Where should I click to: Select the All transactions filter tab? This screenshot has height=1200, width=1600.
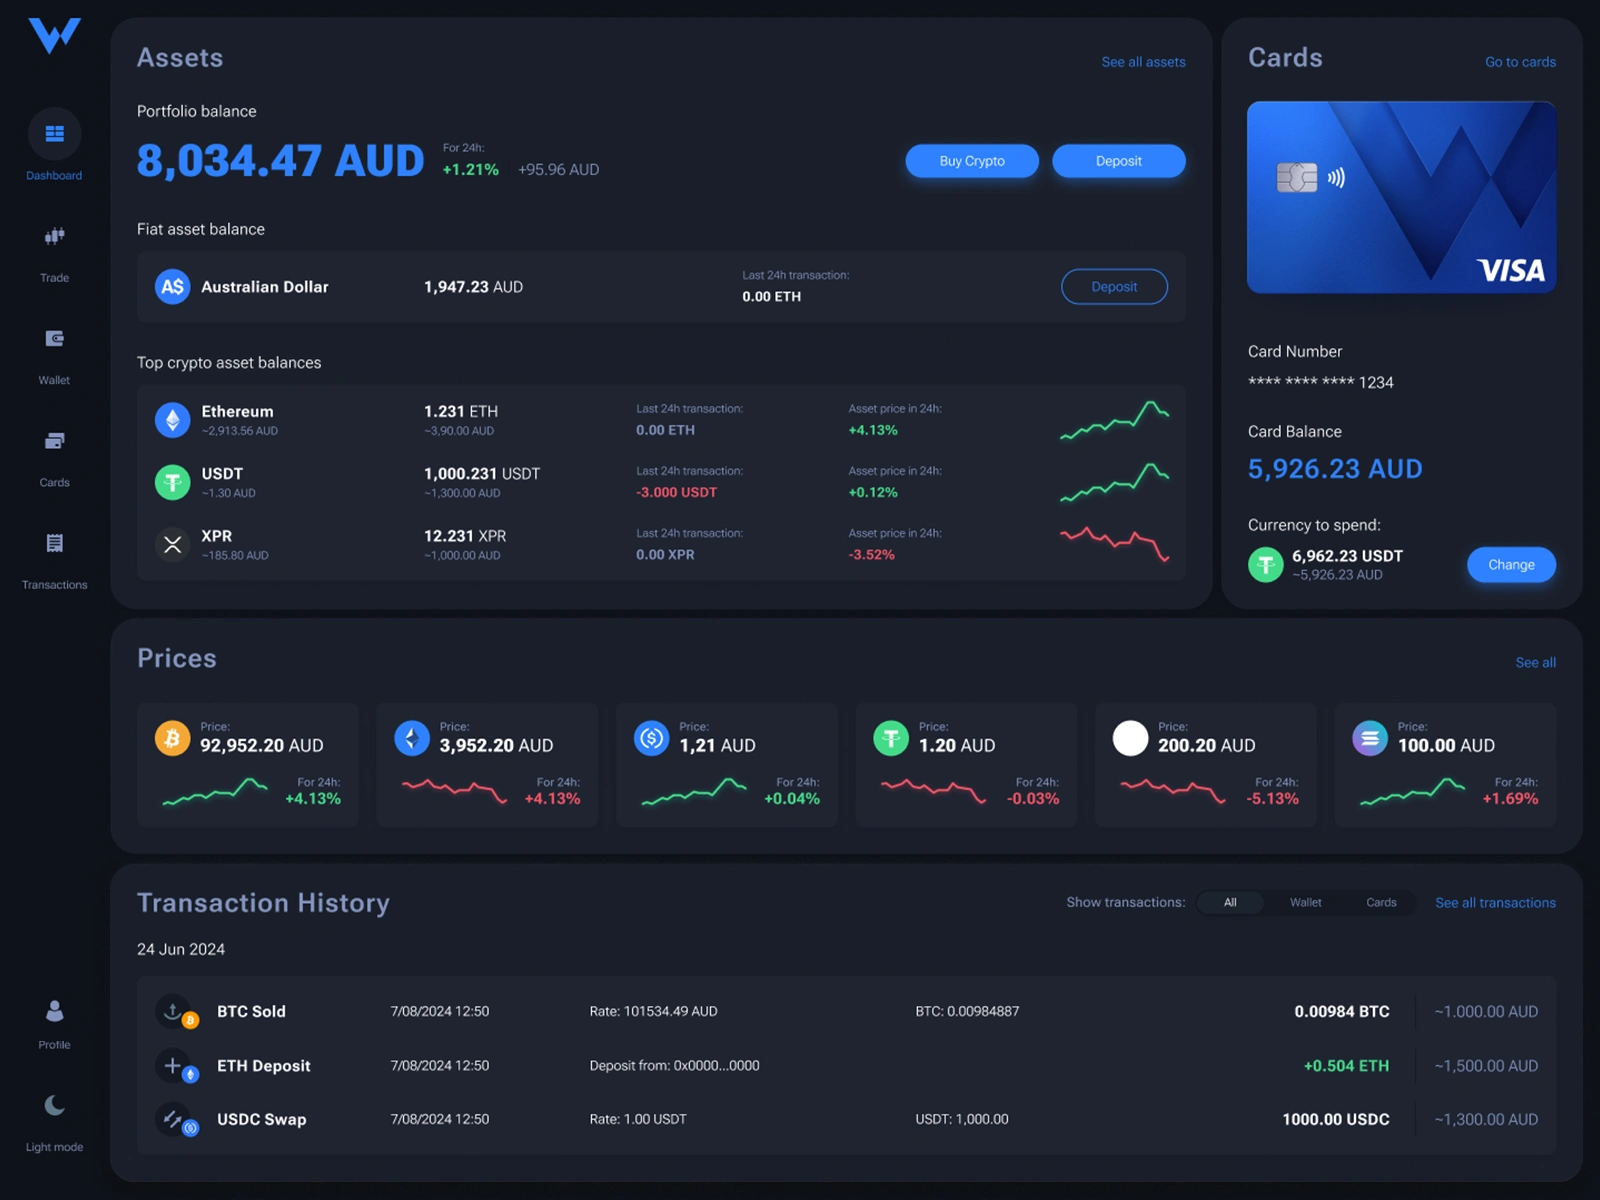(x=1230, y=902)
